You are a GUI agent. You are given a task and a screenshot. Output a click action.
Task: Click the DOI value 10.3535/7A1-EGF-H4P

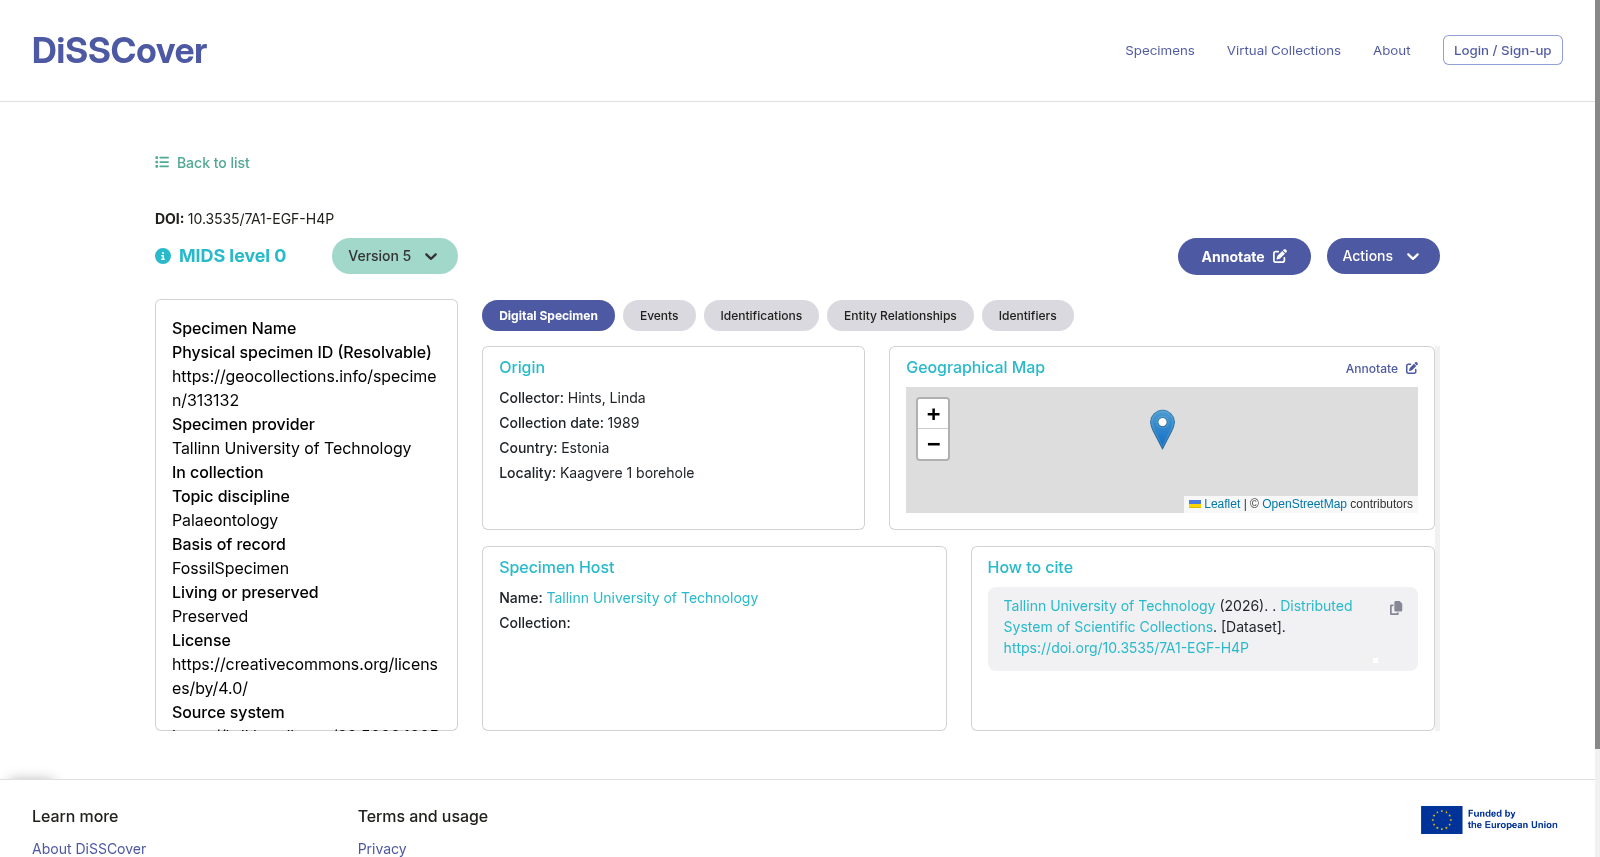pyautogui.click(x=261, y=219)
